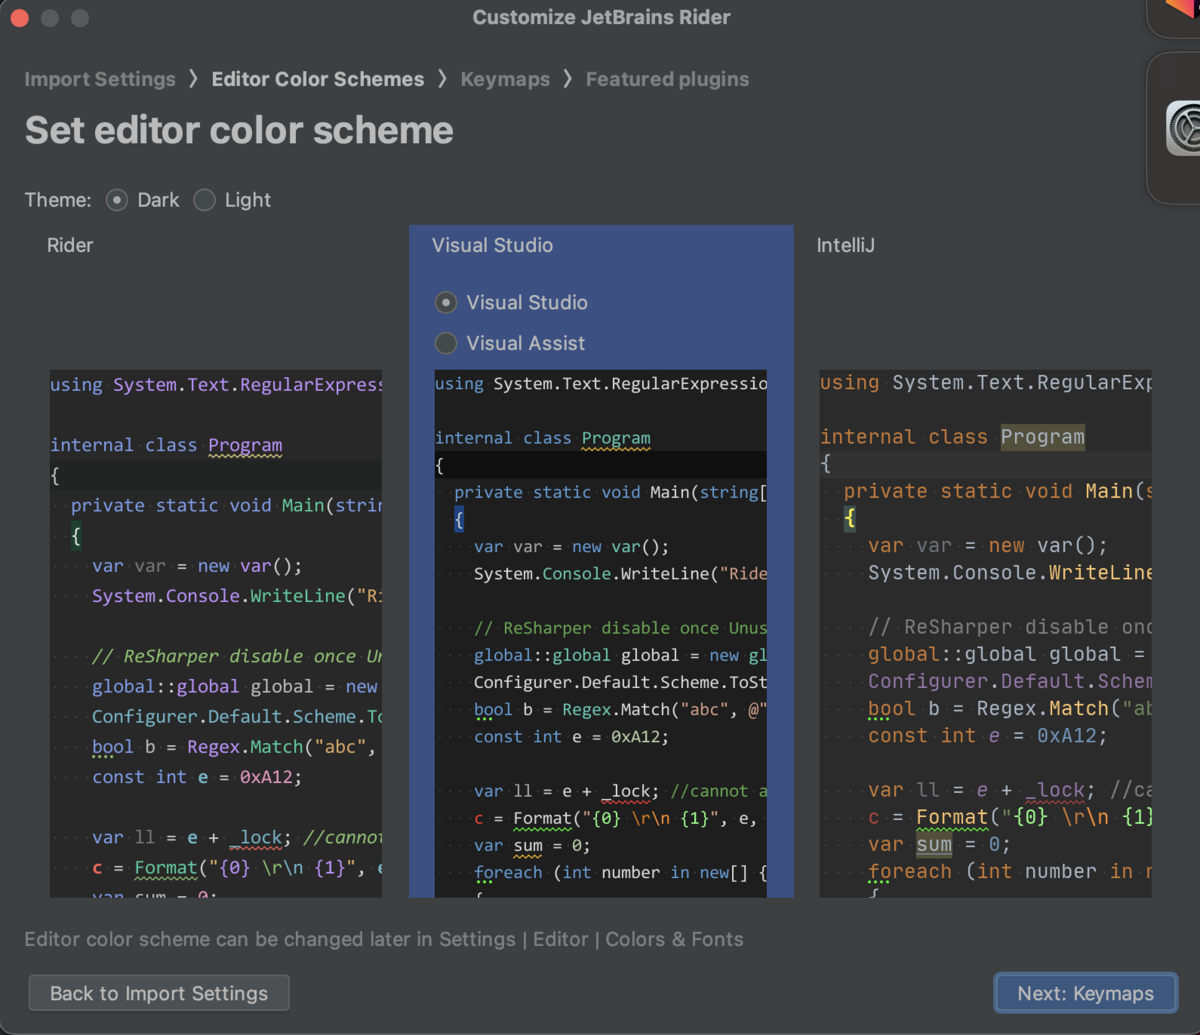Viewport: 1200px width, 1035px height.
Task: Open the Editor Color Schemes breadcrumb step
Action: (318, 79)
